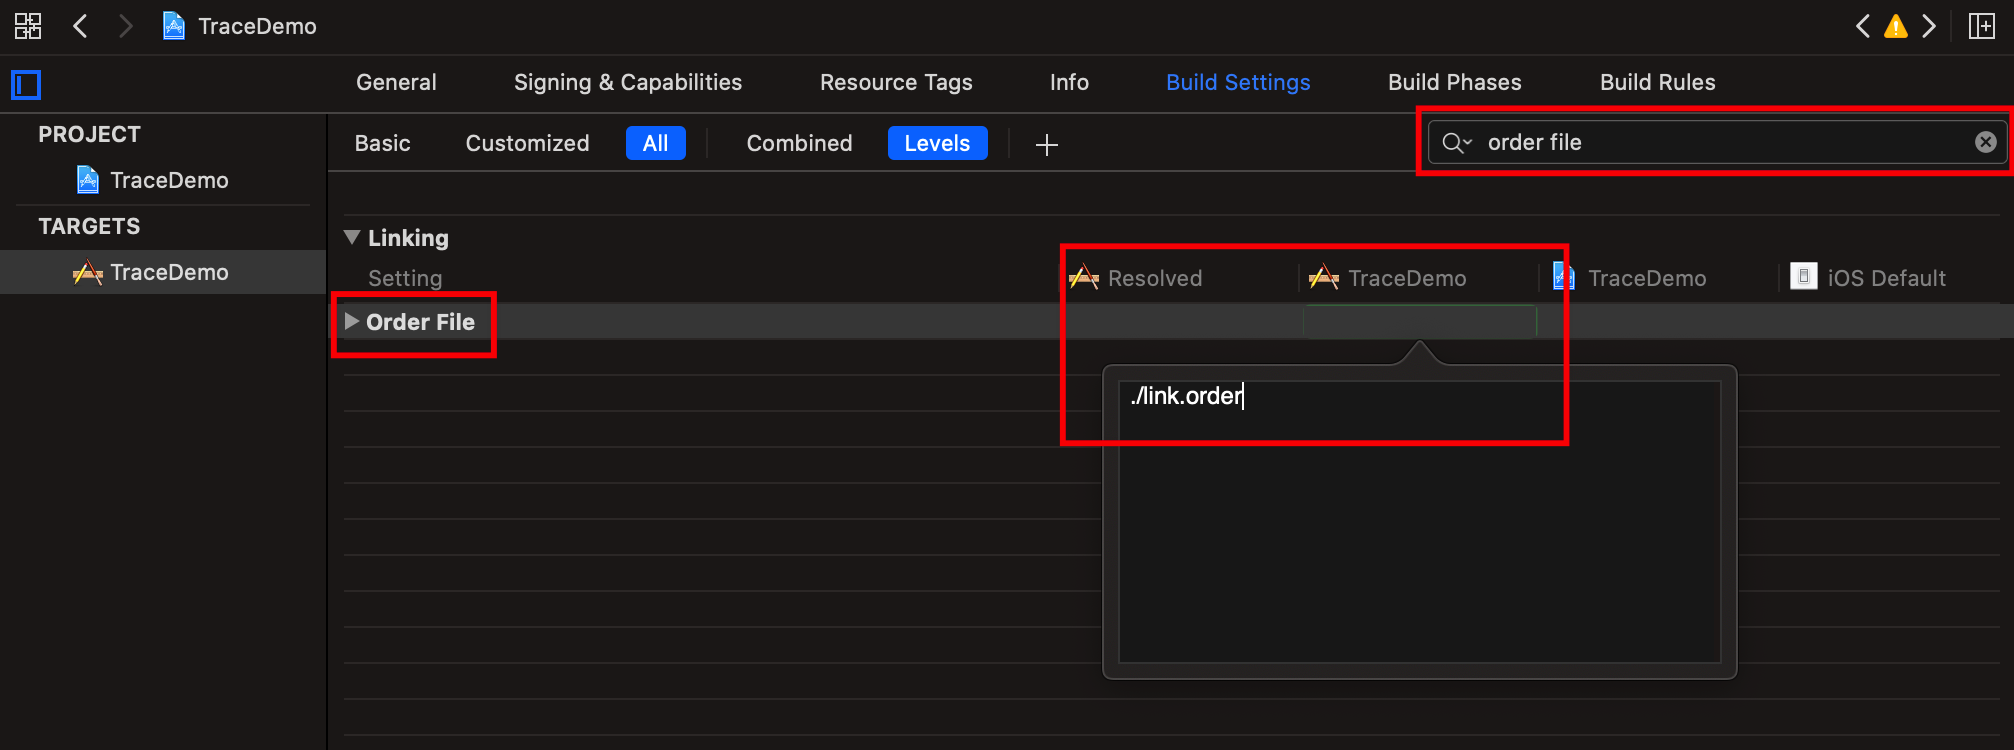Switch to the Build Rules tab
Screen dimensions: 2014x750
[x=1658, y=82]
